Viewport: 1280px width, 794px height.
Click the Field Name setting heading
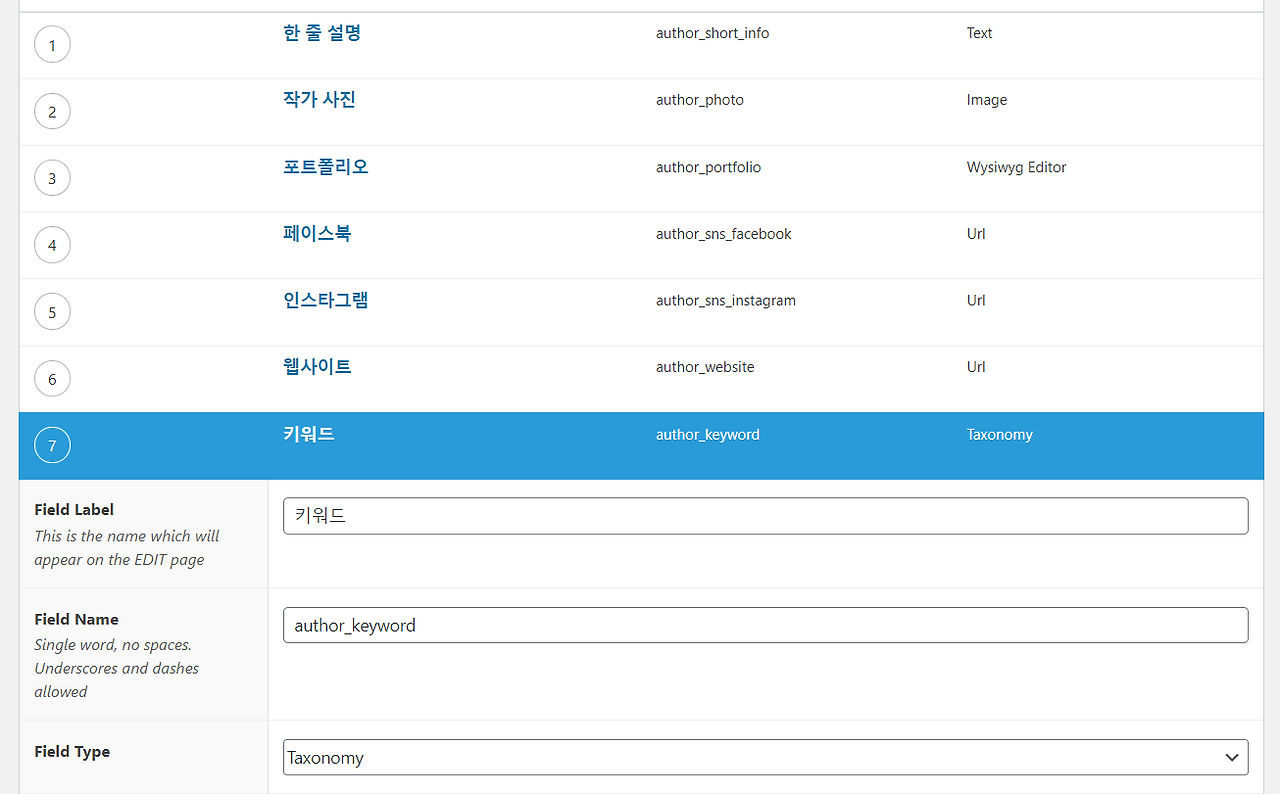tap(76, 620)
